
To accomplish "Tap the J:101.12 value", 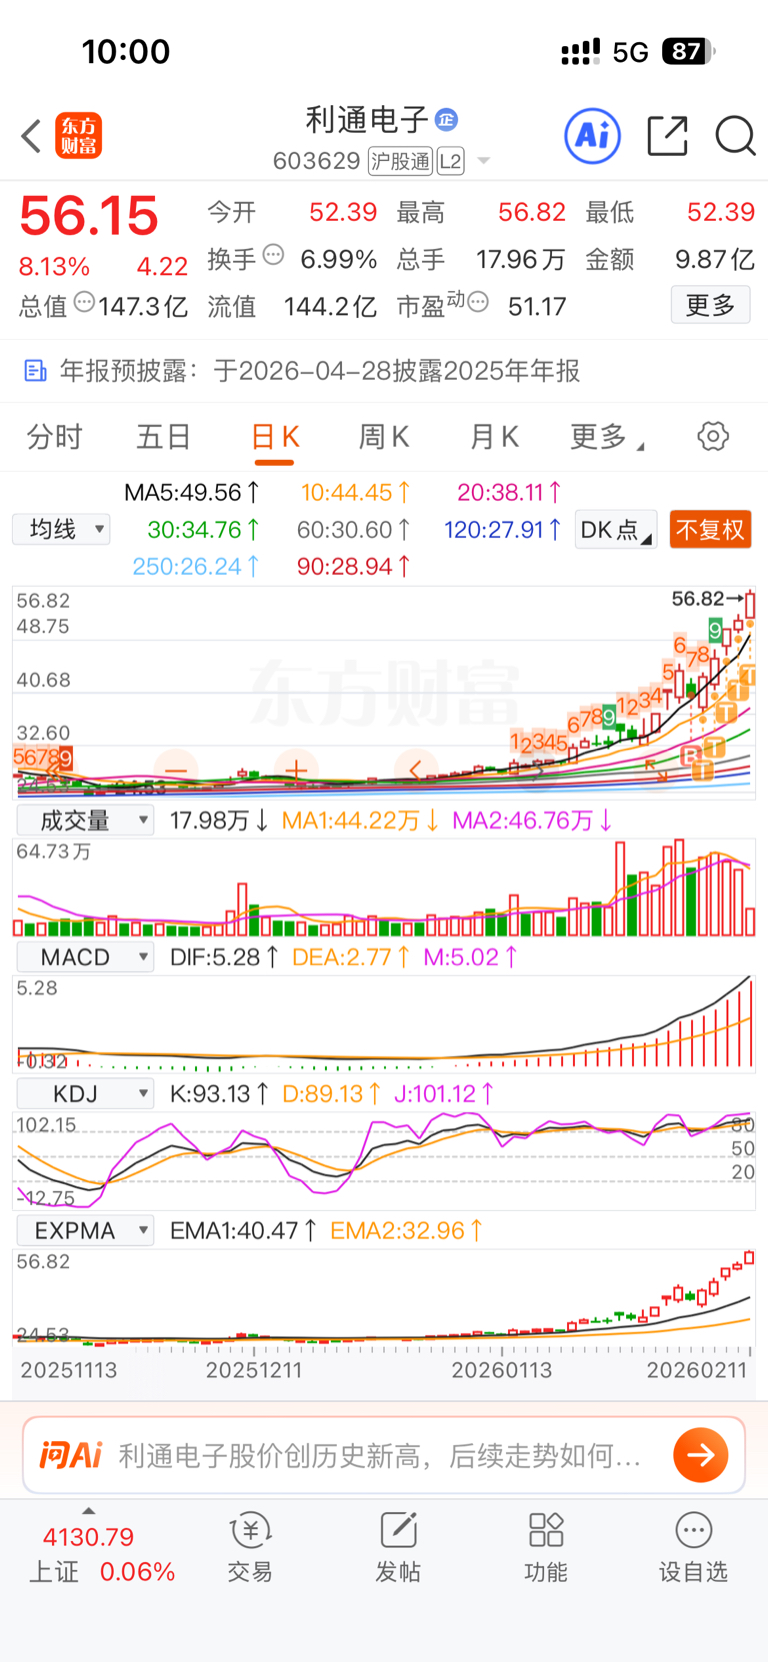I will (x=444, y=1094).
